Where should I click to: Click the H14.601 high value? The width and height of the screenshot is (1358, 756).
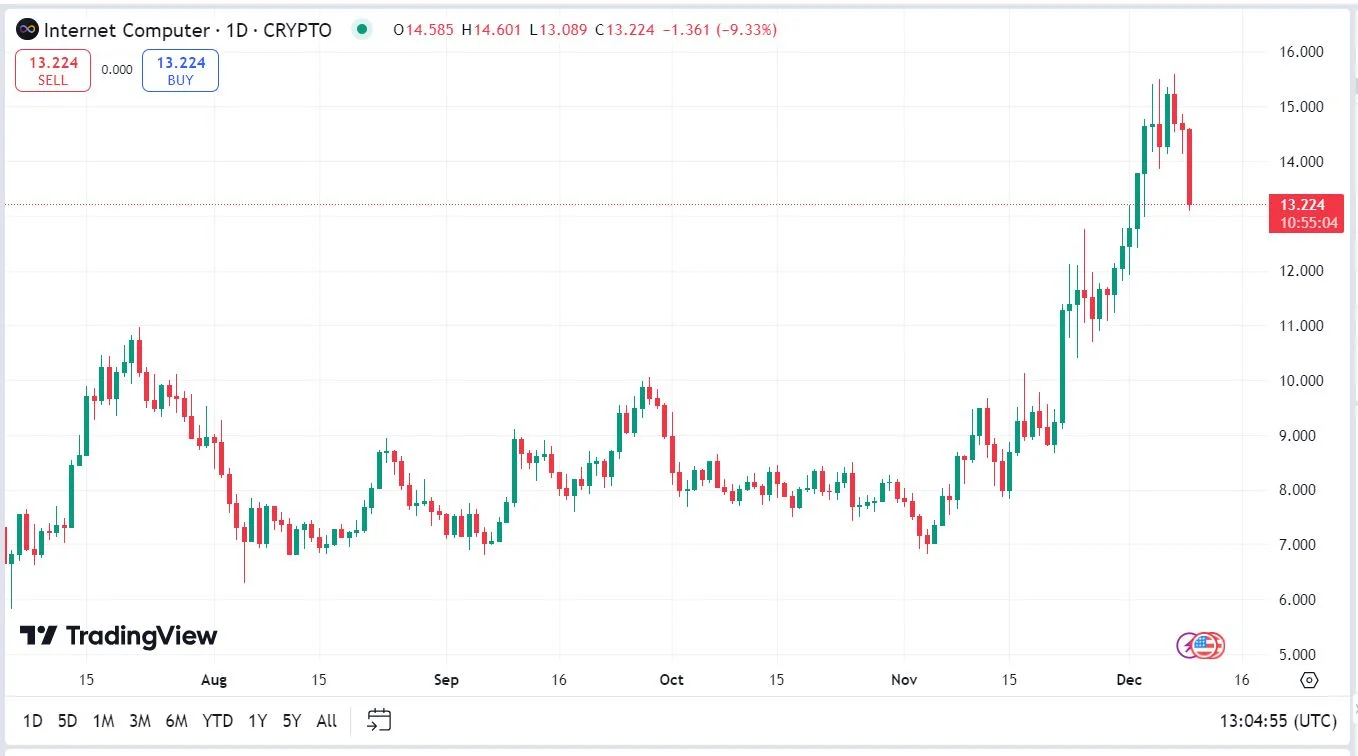(491, 30)
